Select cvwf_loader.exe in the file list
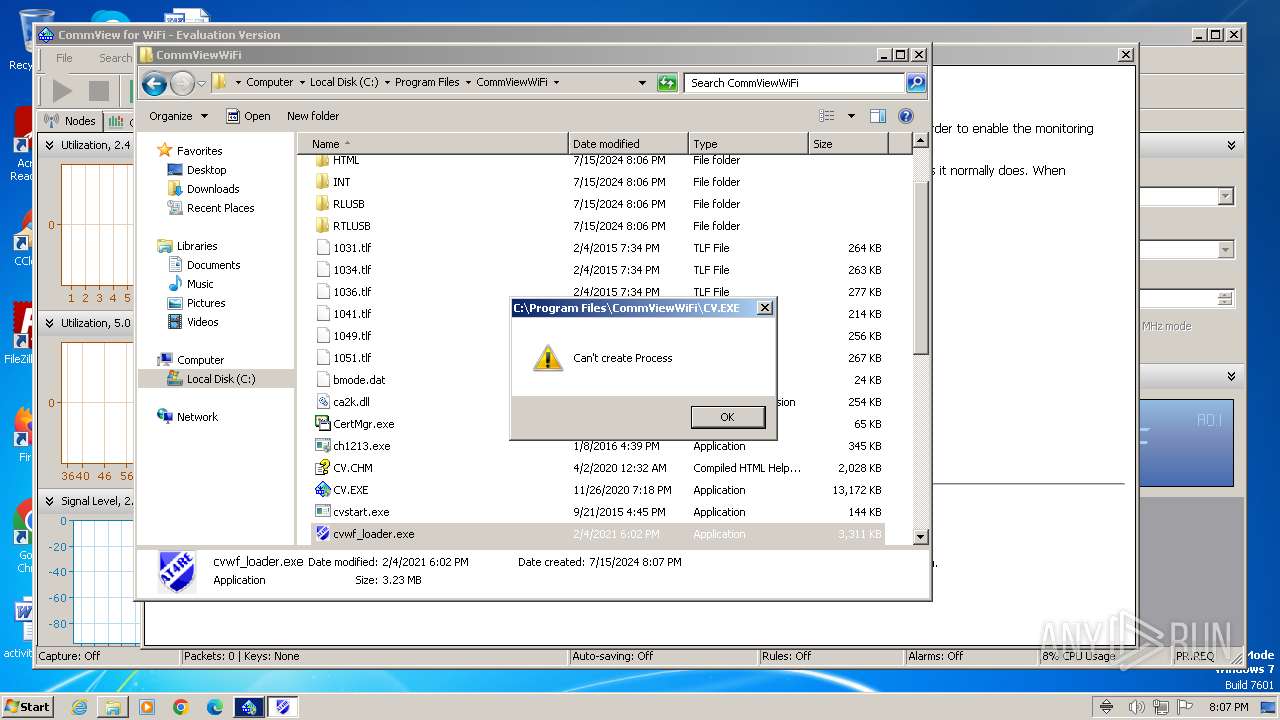1280x720 pixels. [x=373, y=534]
